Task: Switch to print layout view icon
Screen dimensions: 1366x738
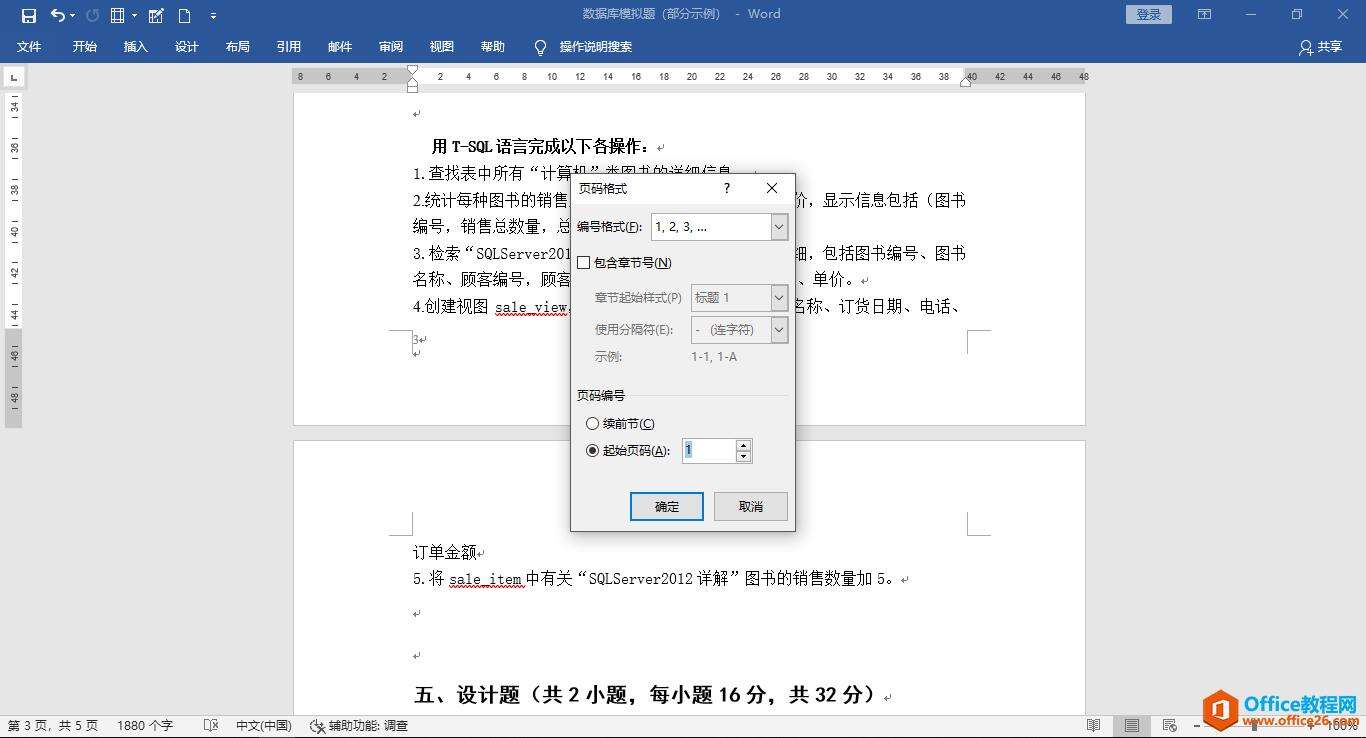Action: (x=1131, y=726)
